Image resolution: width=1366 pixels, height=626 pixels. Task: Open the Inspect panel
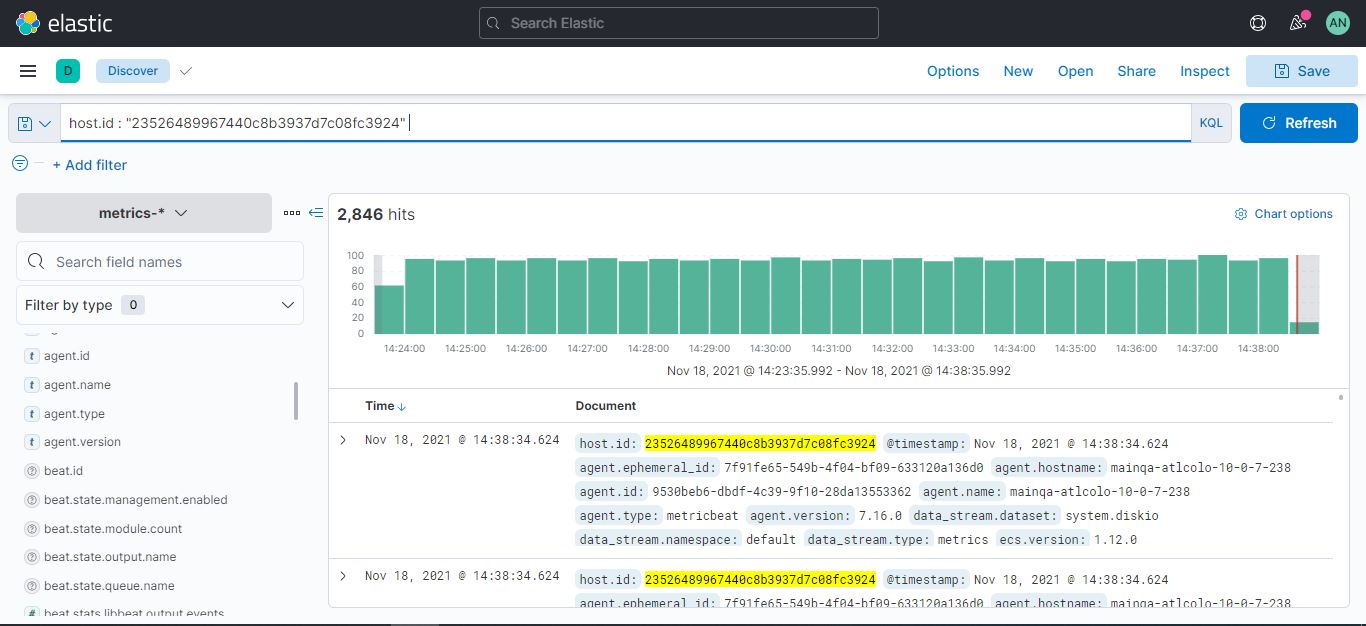point(1205,71)
